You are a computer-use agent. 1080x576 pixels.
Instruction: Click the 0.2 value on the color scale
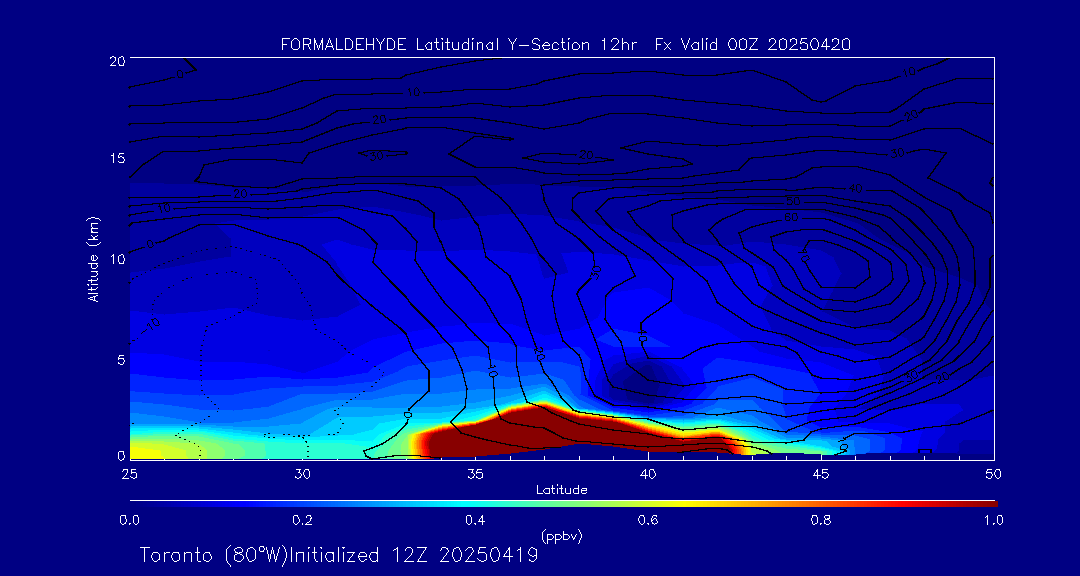[x=303, y=520]
